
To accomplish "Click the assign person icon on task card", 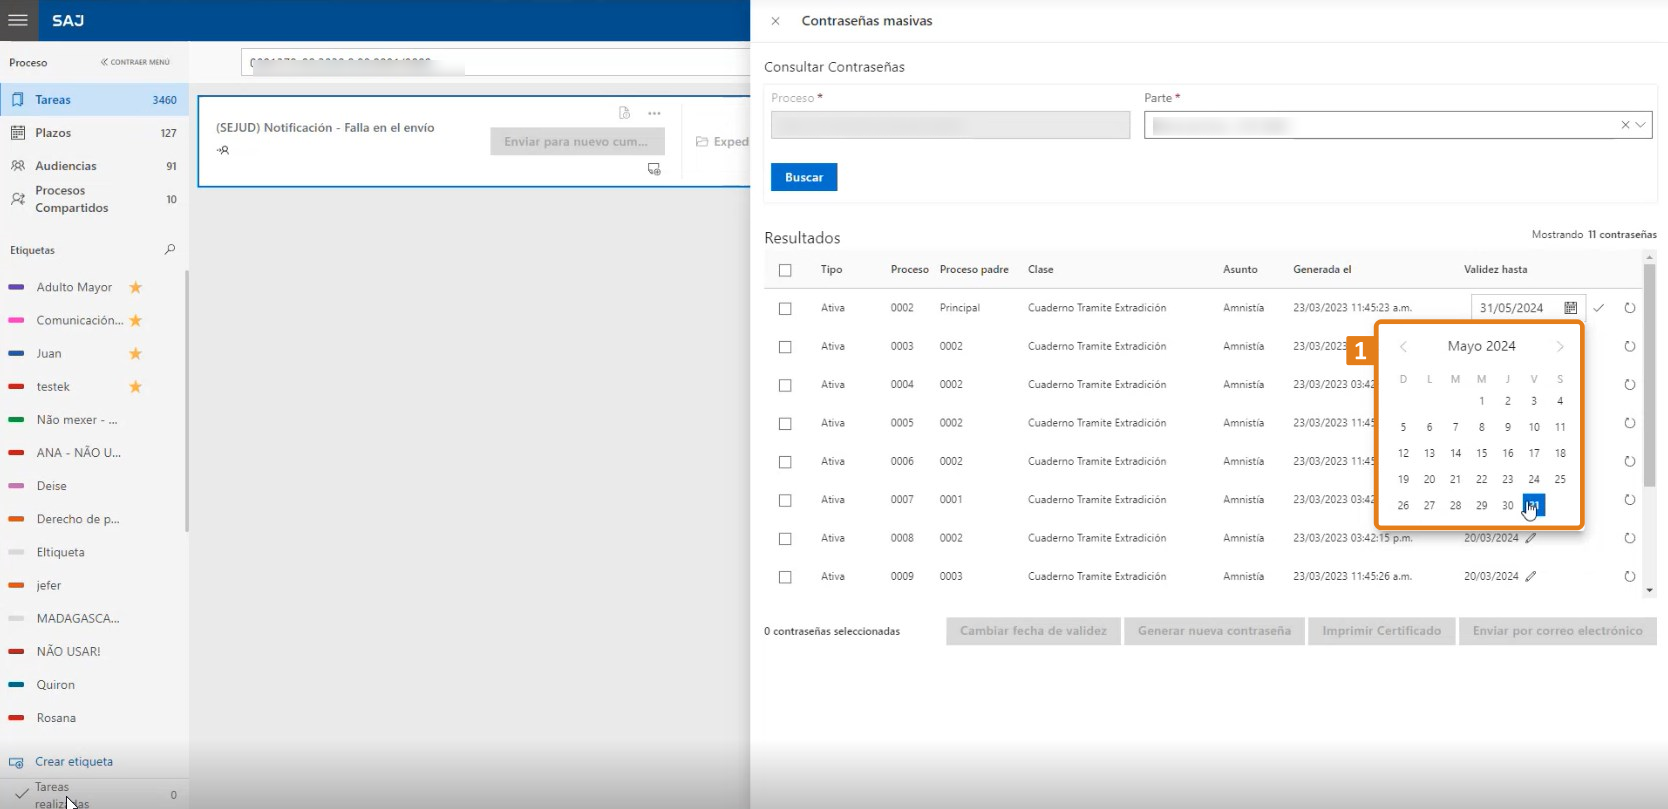I will tap(223, 150).
